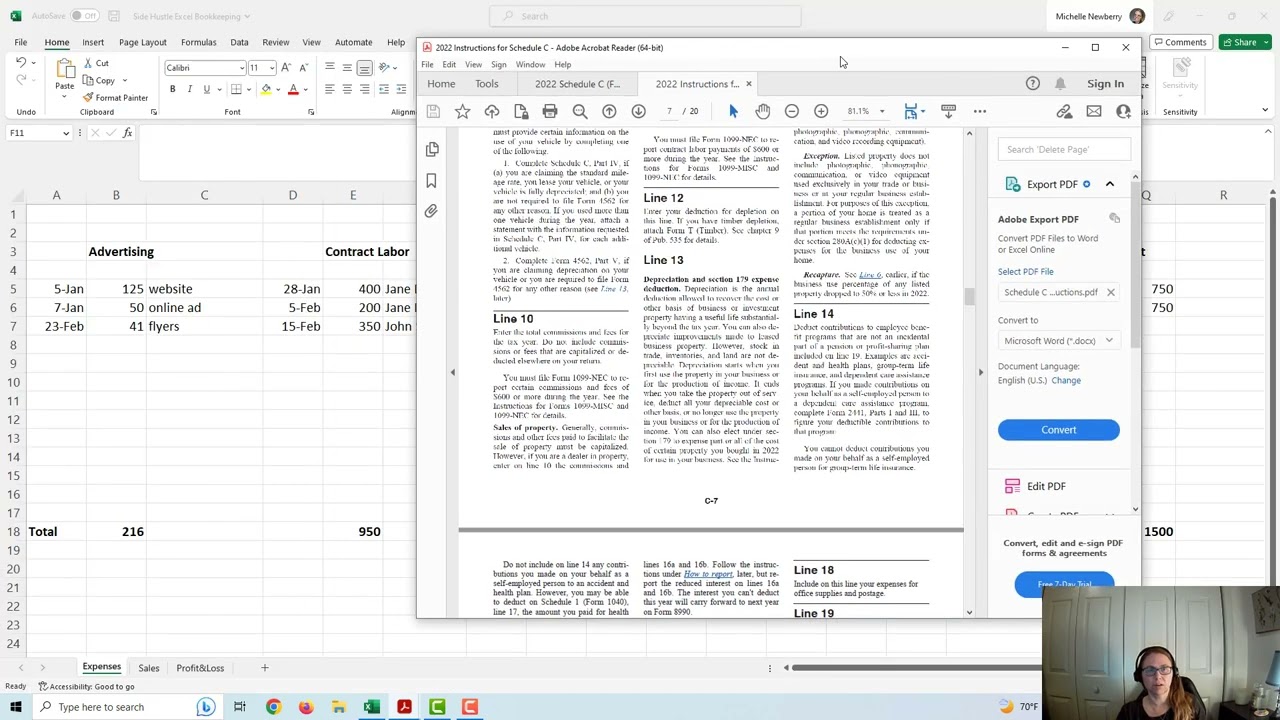1280x720 pixels.
Task: Collapse the Export PDF panel chevron
Action: pyautogui.click(x=1109, y=184)
